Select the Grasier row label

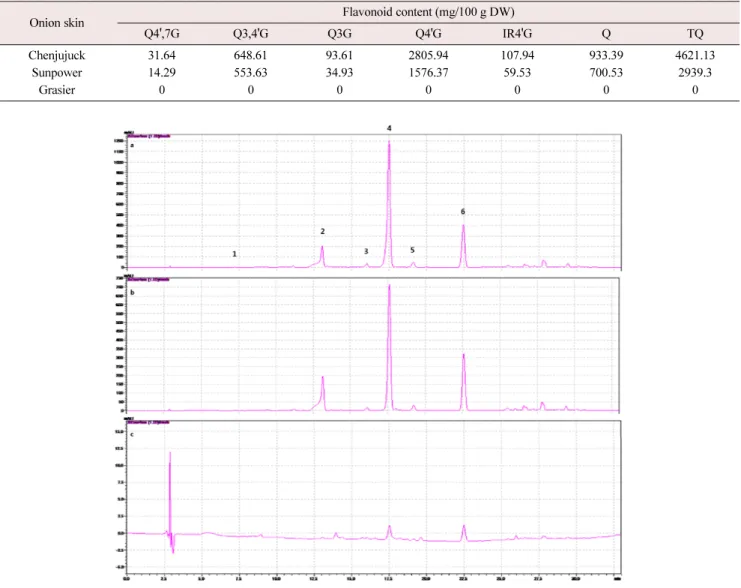57,90
